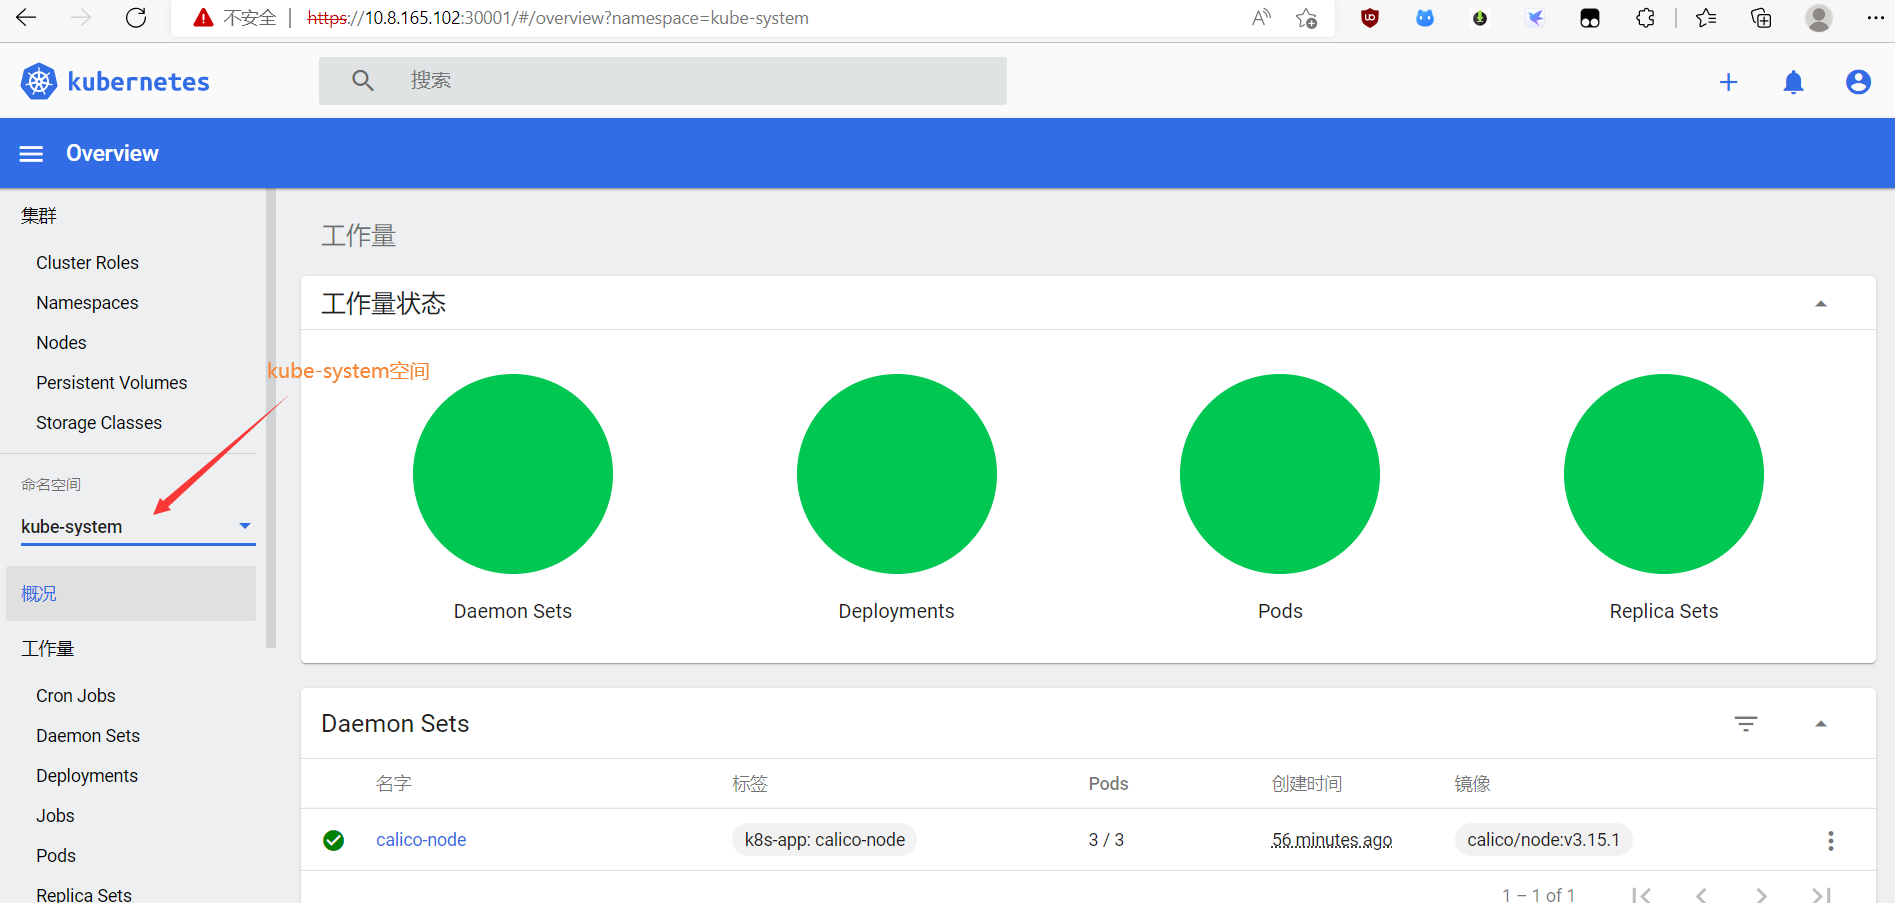Click the sidebar vertical scrollbar
Screen dimensions: 1895x903
(271, 418)
